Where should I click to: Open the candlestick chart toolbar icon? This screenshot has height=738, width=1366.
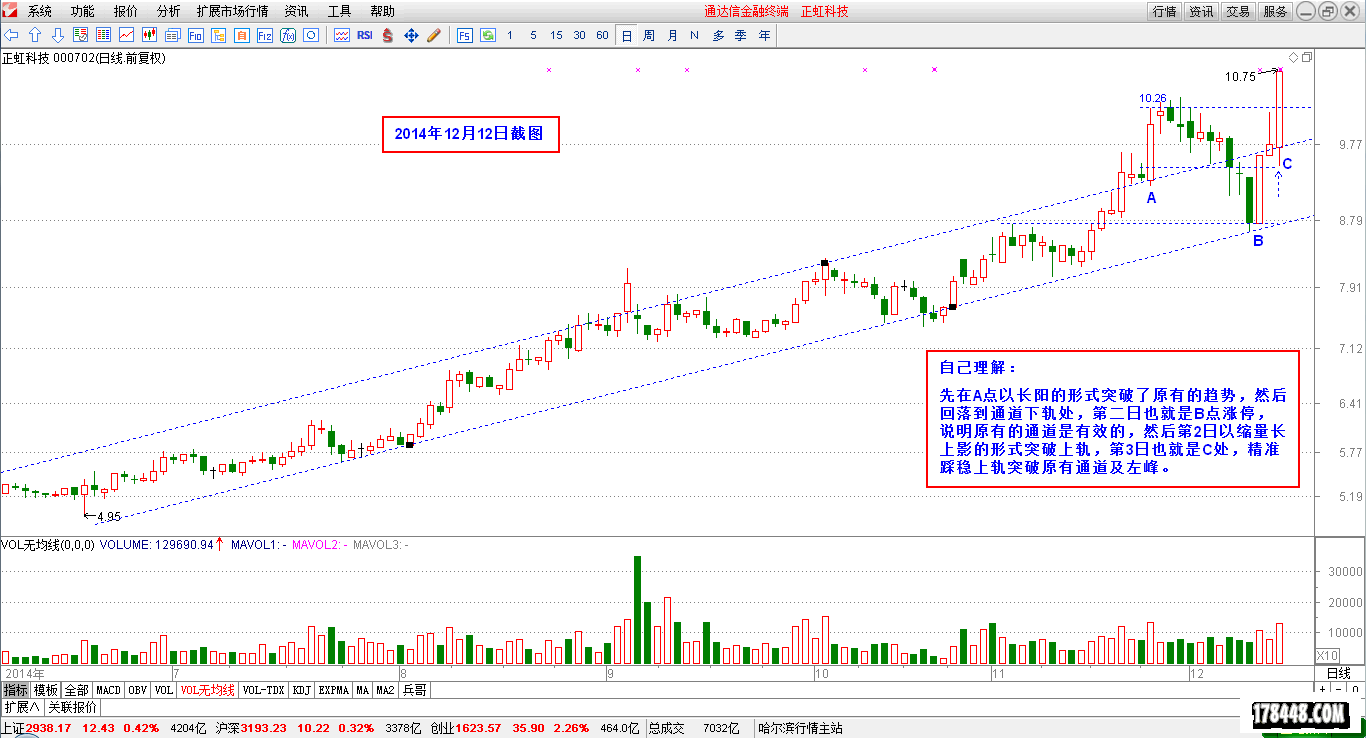(x=149, y=35)
